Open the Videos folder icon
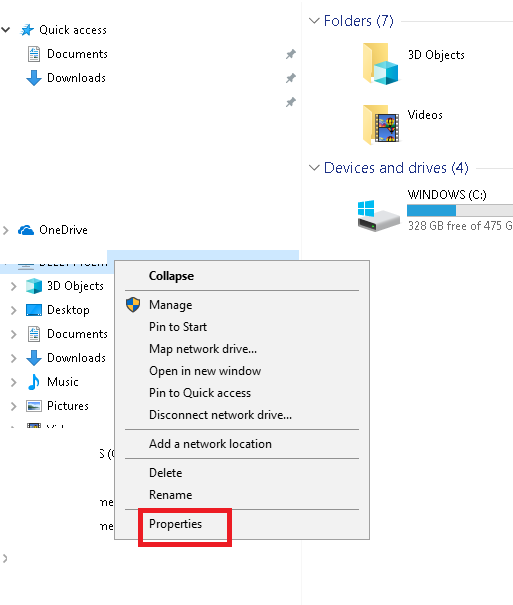Screen dimensions: 513x605 click(x=381, y=124)
